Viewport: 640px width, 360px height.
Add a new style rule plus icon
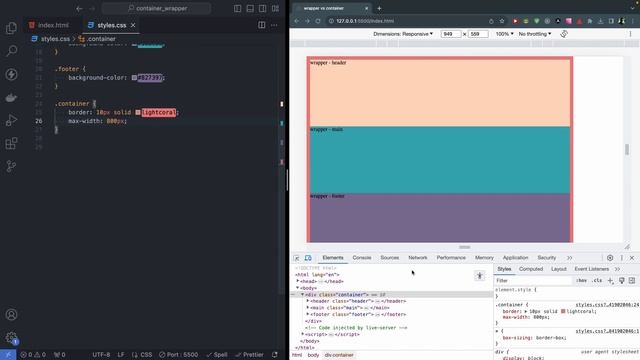[610, 281]
